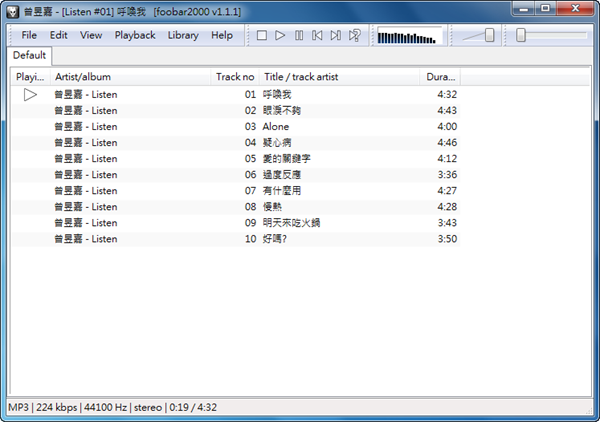Select the Default playlist tab
The image size is (600, 422).
click(x=29, y=55)
